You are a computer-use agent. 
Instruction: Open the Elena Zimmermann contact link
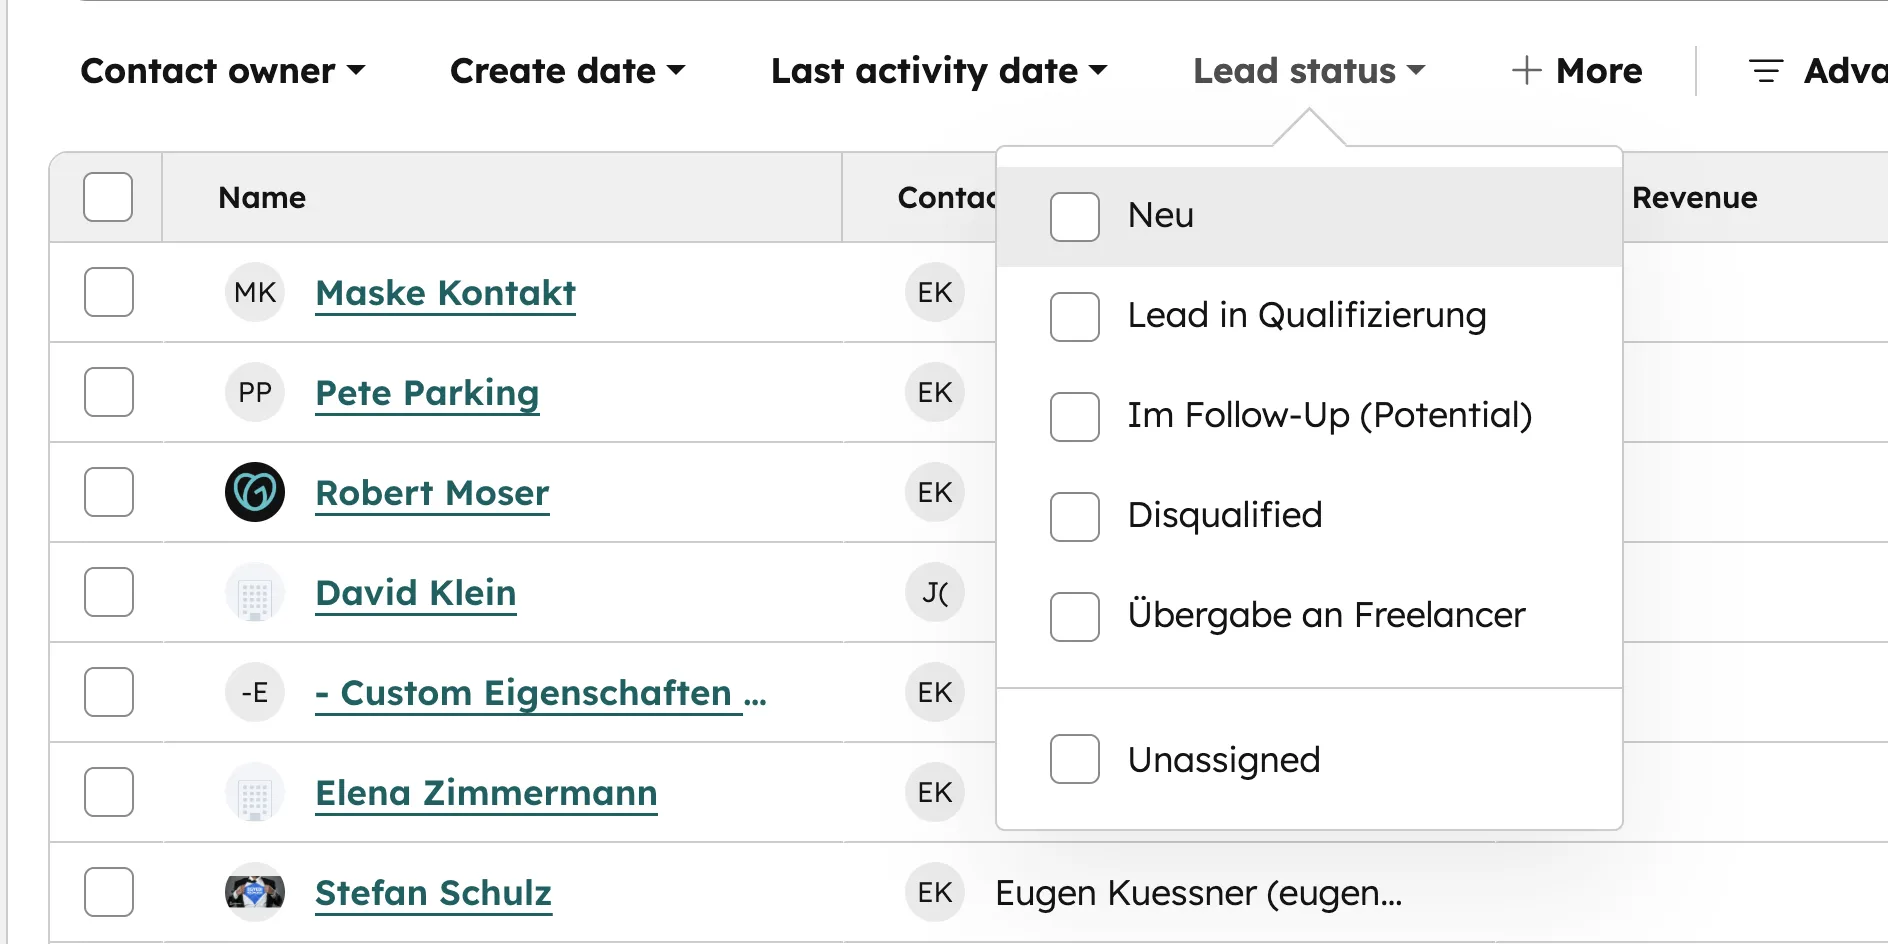coord(486,792)
